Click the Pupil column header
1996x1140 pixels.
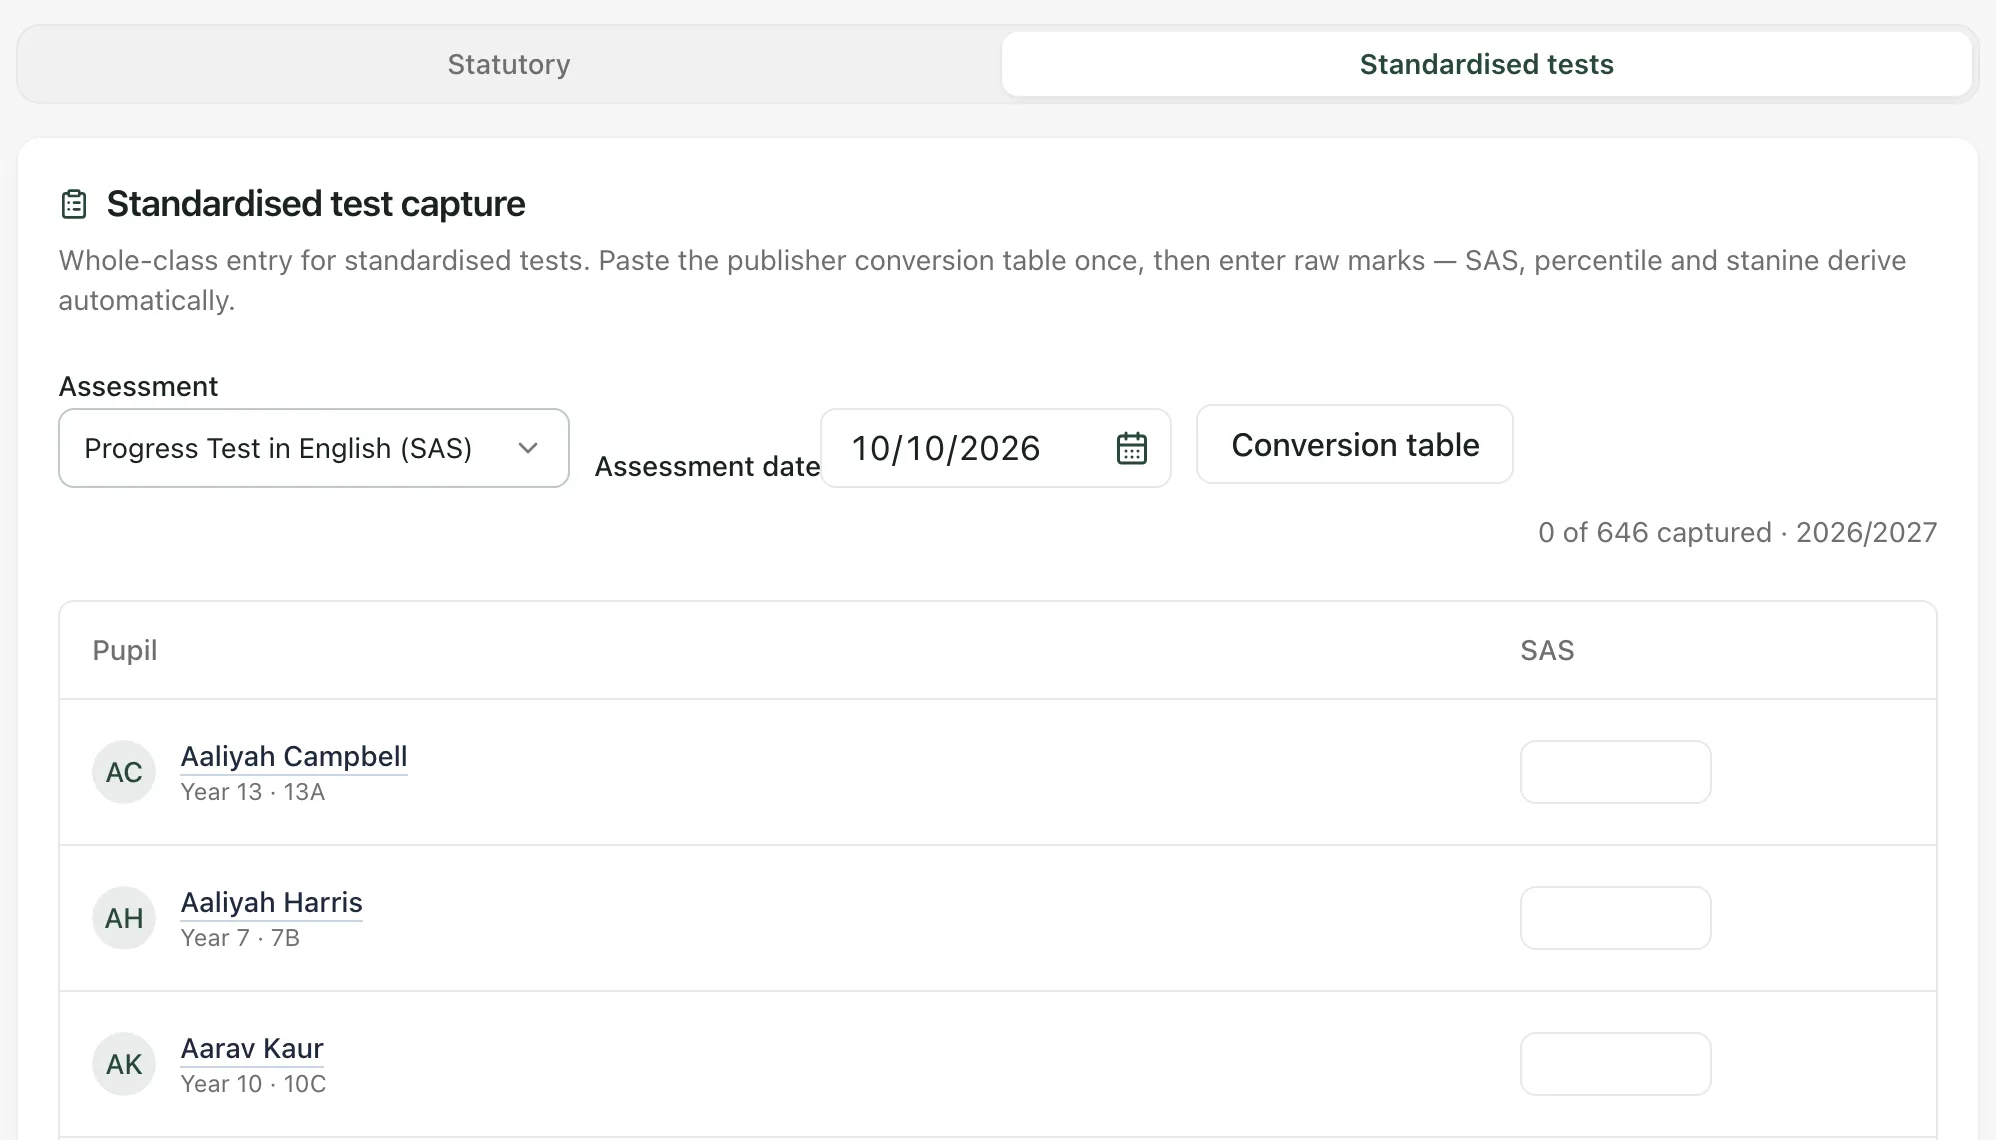click(125, 650)
